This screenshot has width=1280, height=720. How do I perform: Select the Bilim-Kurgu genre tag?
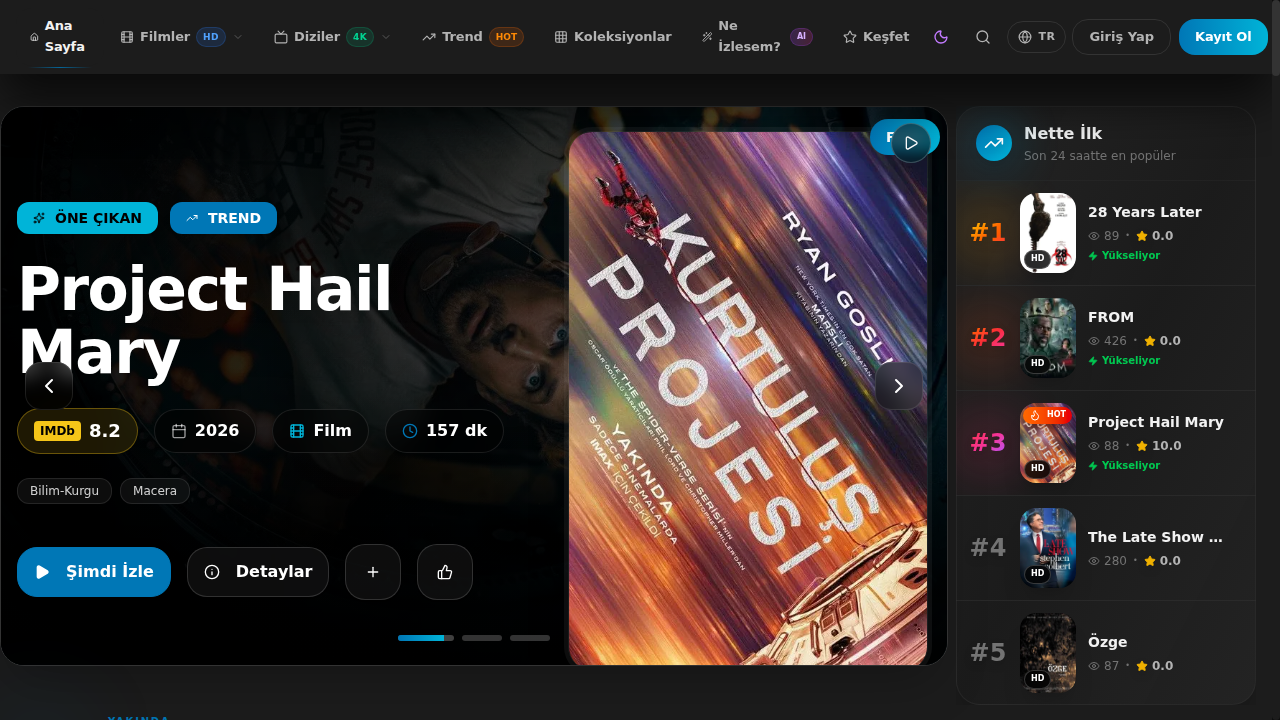pyautogui.click(x=64, y=491)
